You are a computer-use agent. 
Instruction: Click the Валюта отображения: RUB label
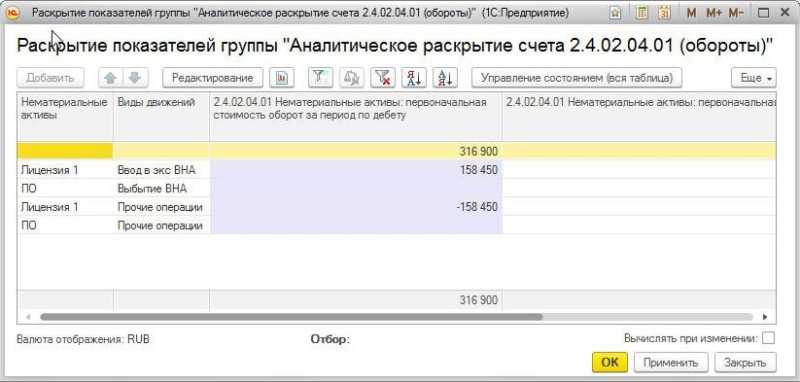coord(83,339)
